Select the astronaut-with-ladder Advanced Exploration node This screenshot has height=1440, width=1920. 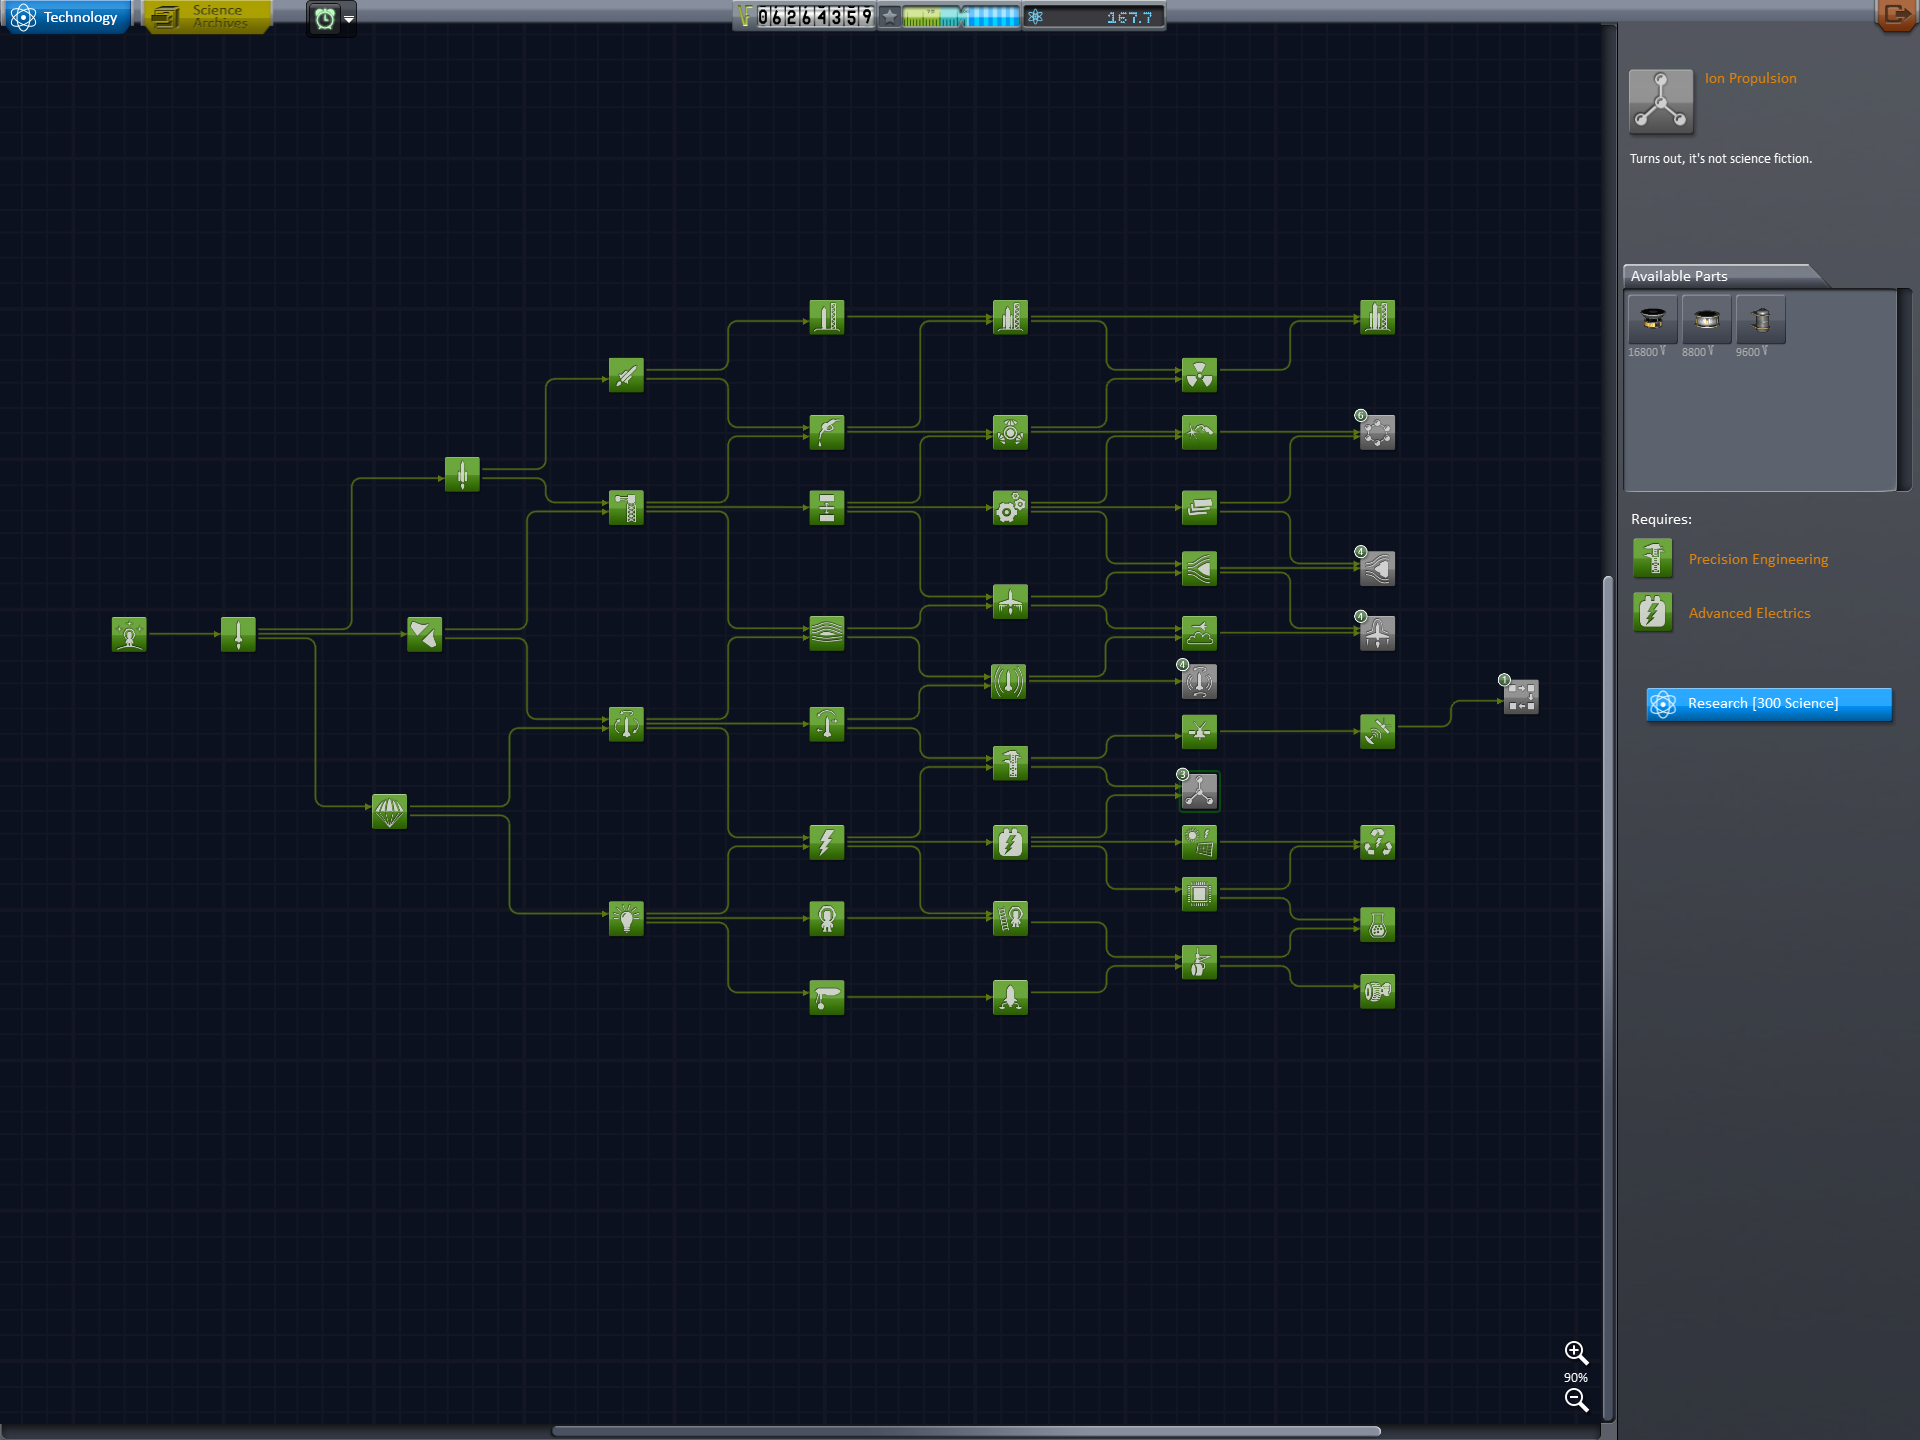coord(1010,918)
